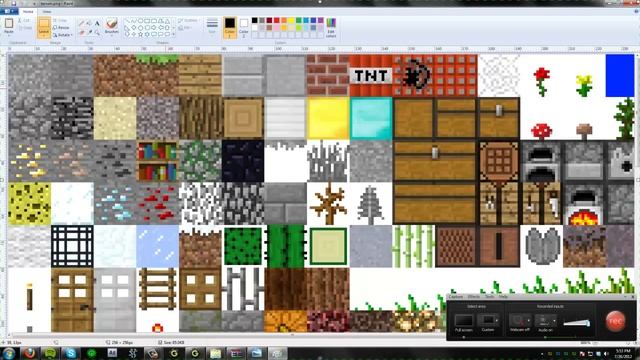Select the Text tool (letter A)
The height and width of the screenshot is (360, 640).
coord(97,23)
